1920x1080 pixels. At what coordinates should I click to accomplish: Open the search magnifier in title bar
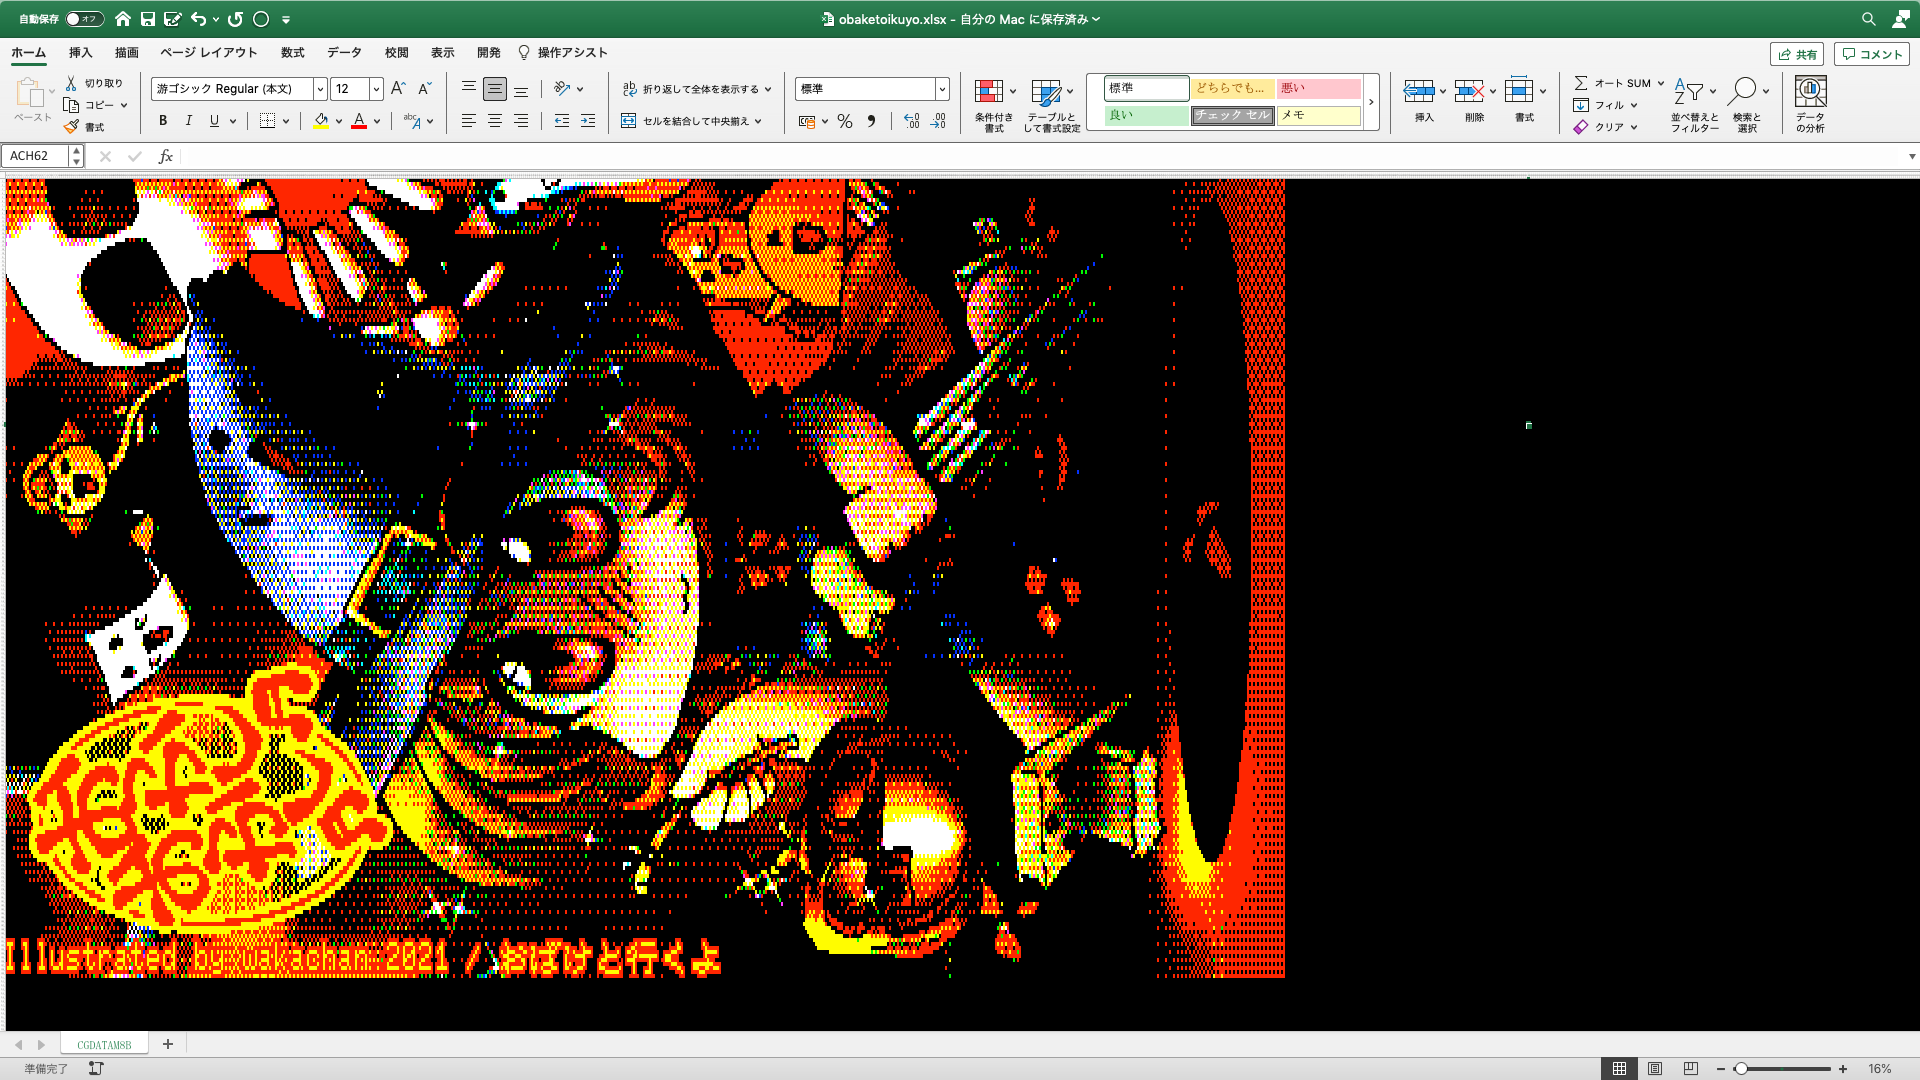tap(1868, 19)
